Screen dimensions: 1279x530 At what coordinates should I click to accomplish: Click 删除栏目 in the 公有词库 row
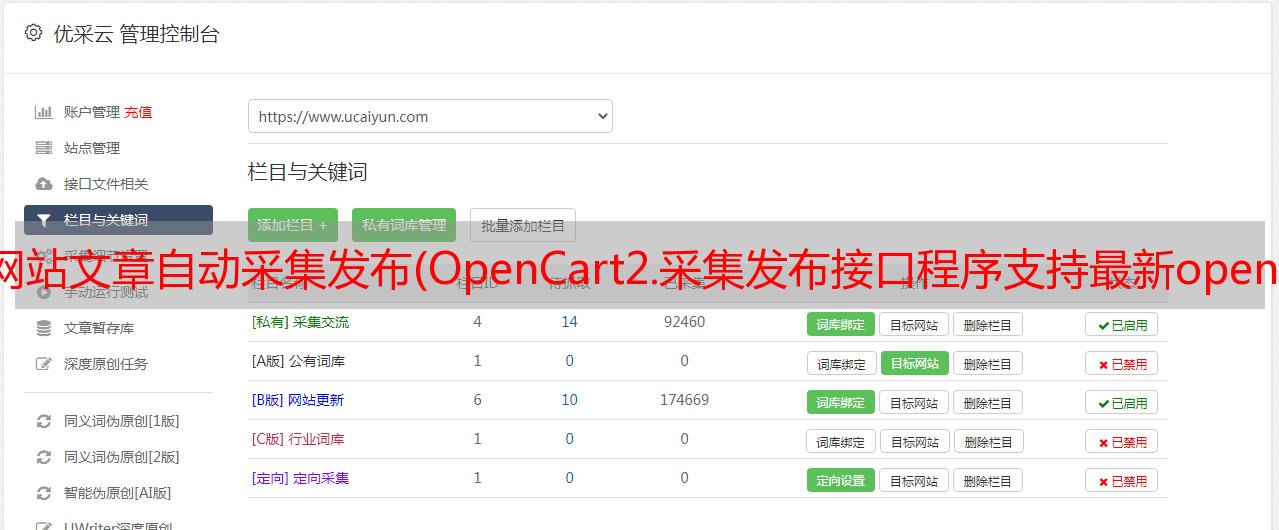tap(988, 363)
